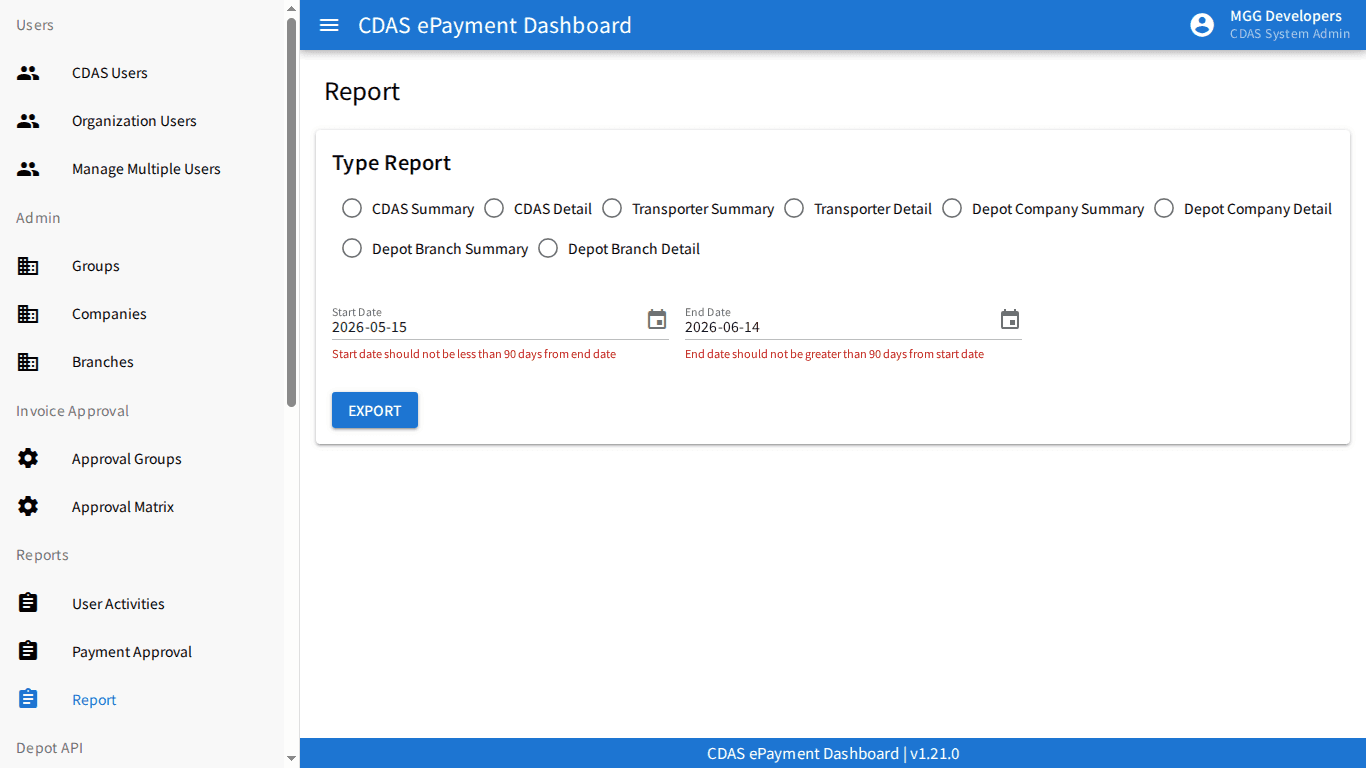
Task: Select the CDAS Summary radio button
Action: tap(352, 208)
